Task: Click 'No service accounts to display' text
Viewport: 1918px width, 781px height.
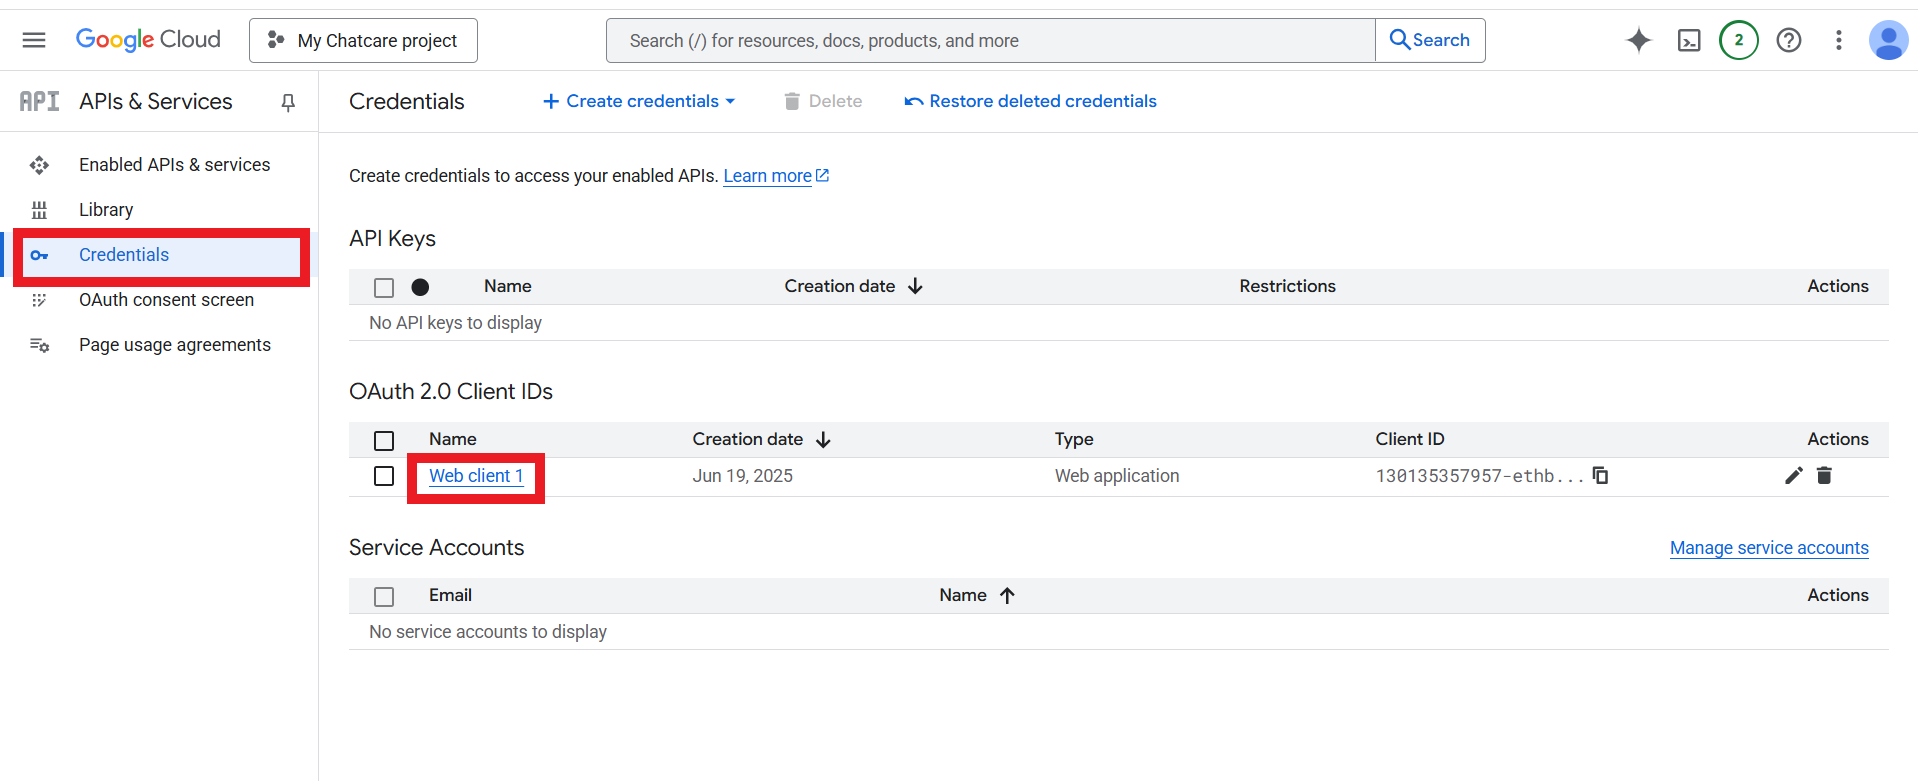Action: click(x=488, y=632)
